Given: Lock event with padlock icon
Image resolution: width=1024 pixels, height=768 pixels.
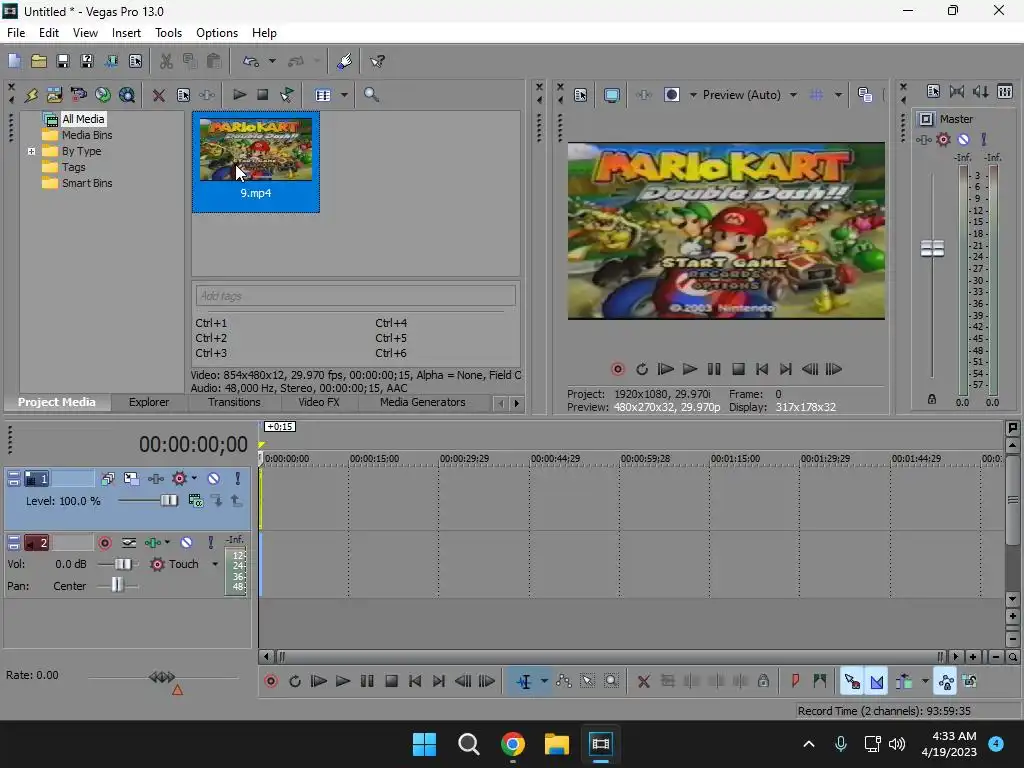Looking at the screenshot, I should [763, 681].
